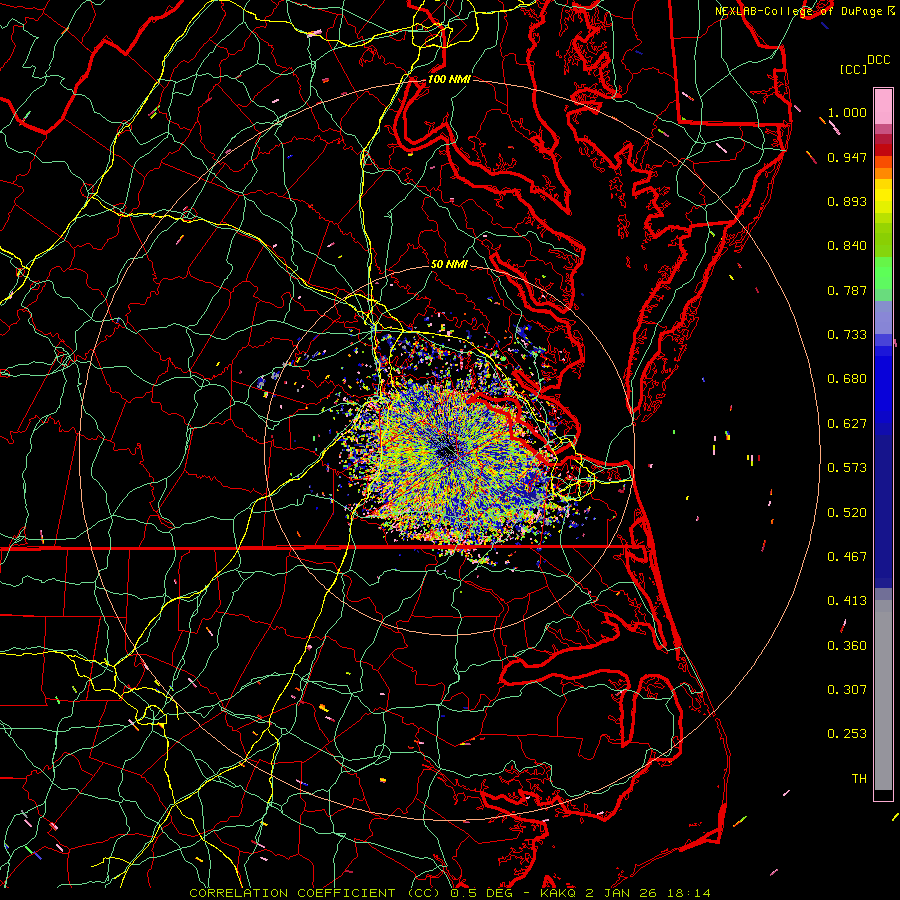Select the 0.467 legend value
Image resolution: width=900 pixels, height=900 pixels.
coord(847,557)
